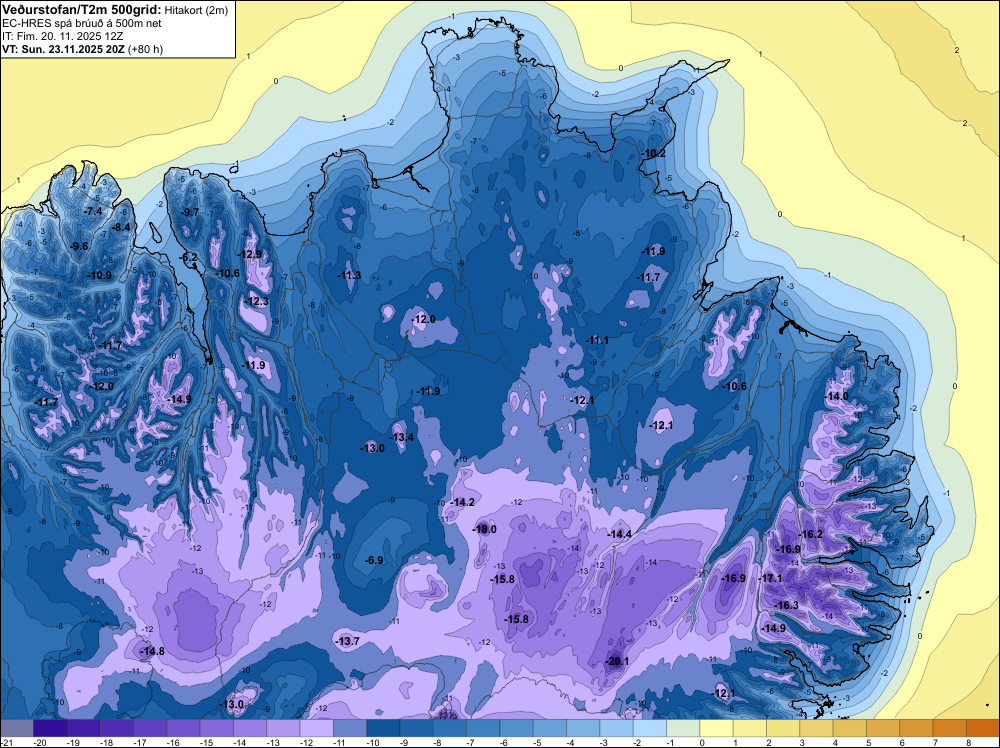The height and width of the screenshot is (748, 1000).
Task: Click the -20 label on the color scale
Action: (41, 742)
